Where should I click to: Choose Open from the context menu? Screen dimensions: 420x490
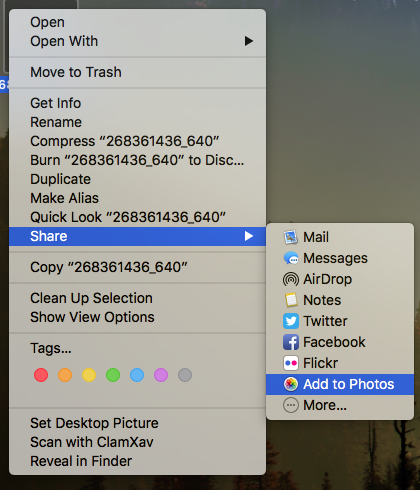137,22
